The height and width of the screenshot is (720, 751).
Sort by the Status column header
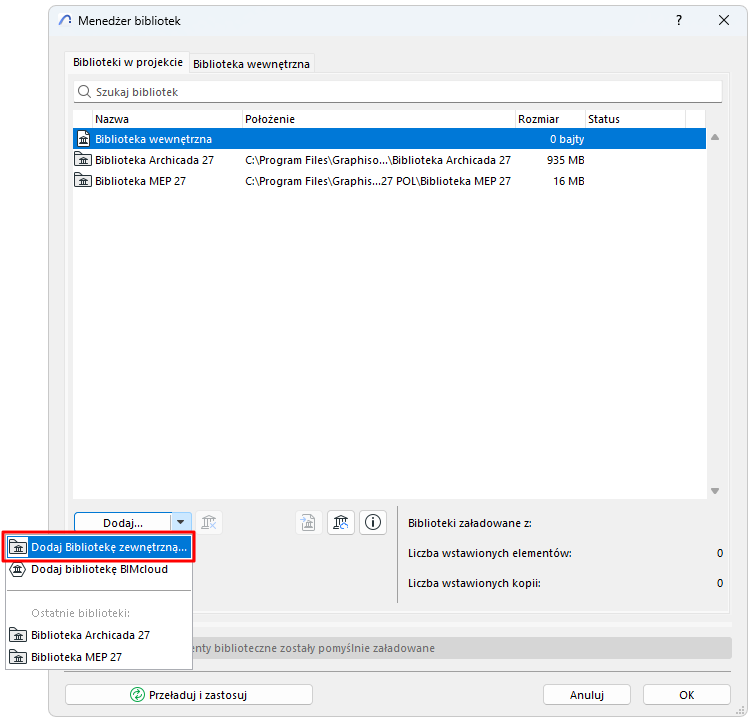636,119
